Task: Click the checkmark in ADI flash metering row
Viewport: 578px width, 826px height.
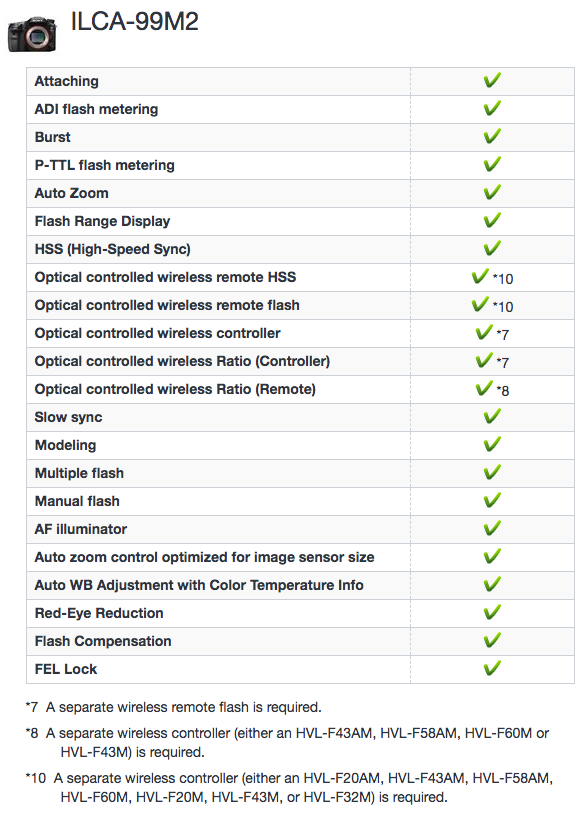Action: point(492,108)
